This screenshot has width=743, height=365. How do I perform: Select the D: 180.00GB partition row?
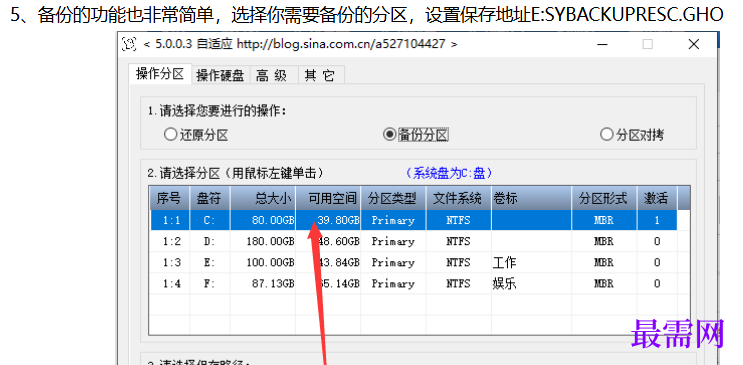click(x=413, y=241)
